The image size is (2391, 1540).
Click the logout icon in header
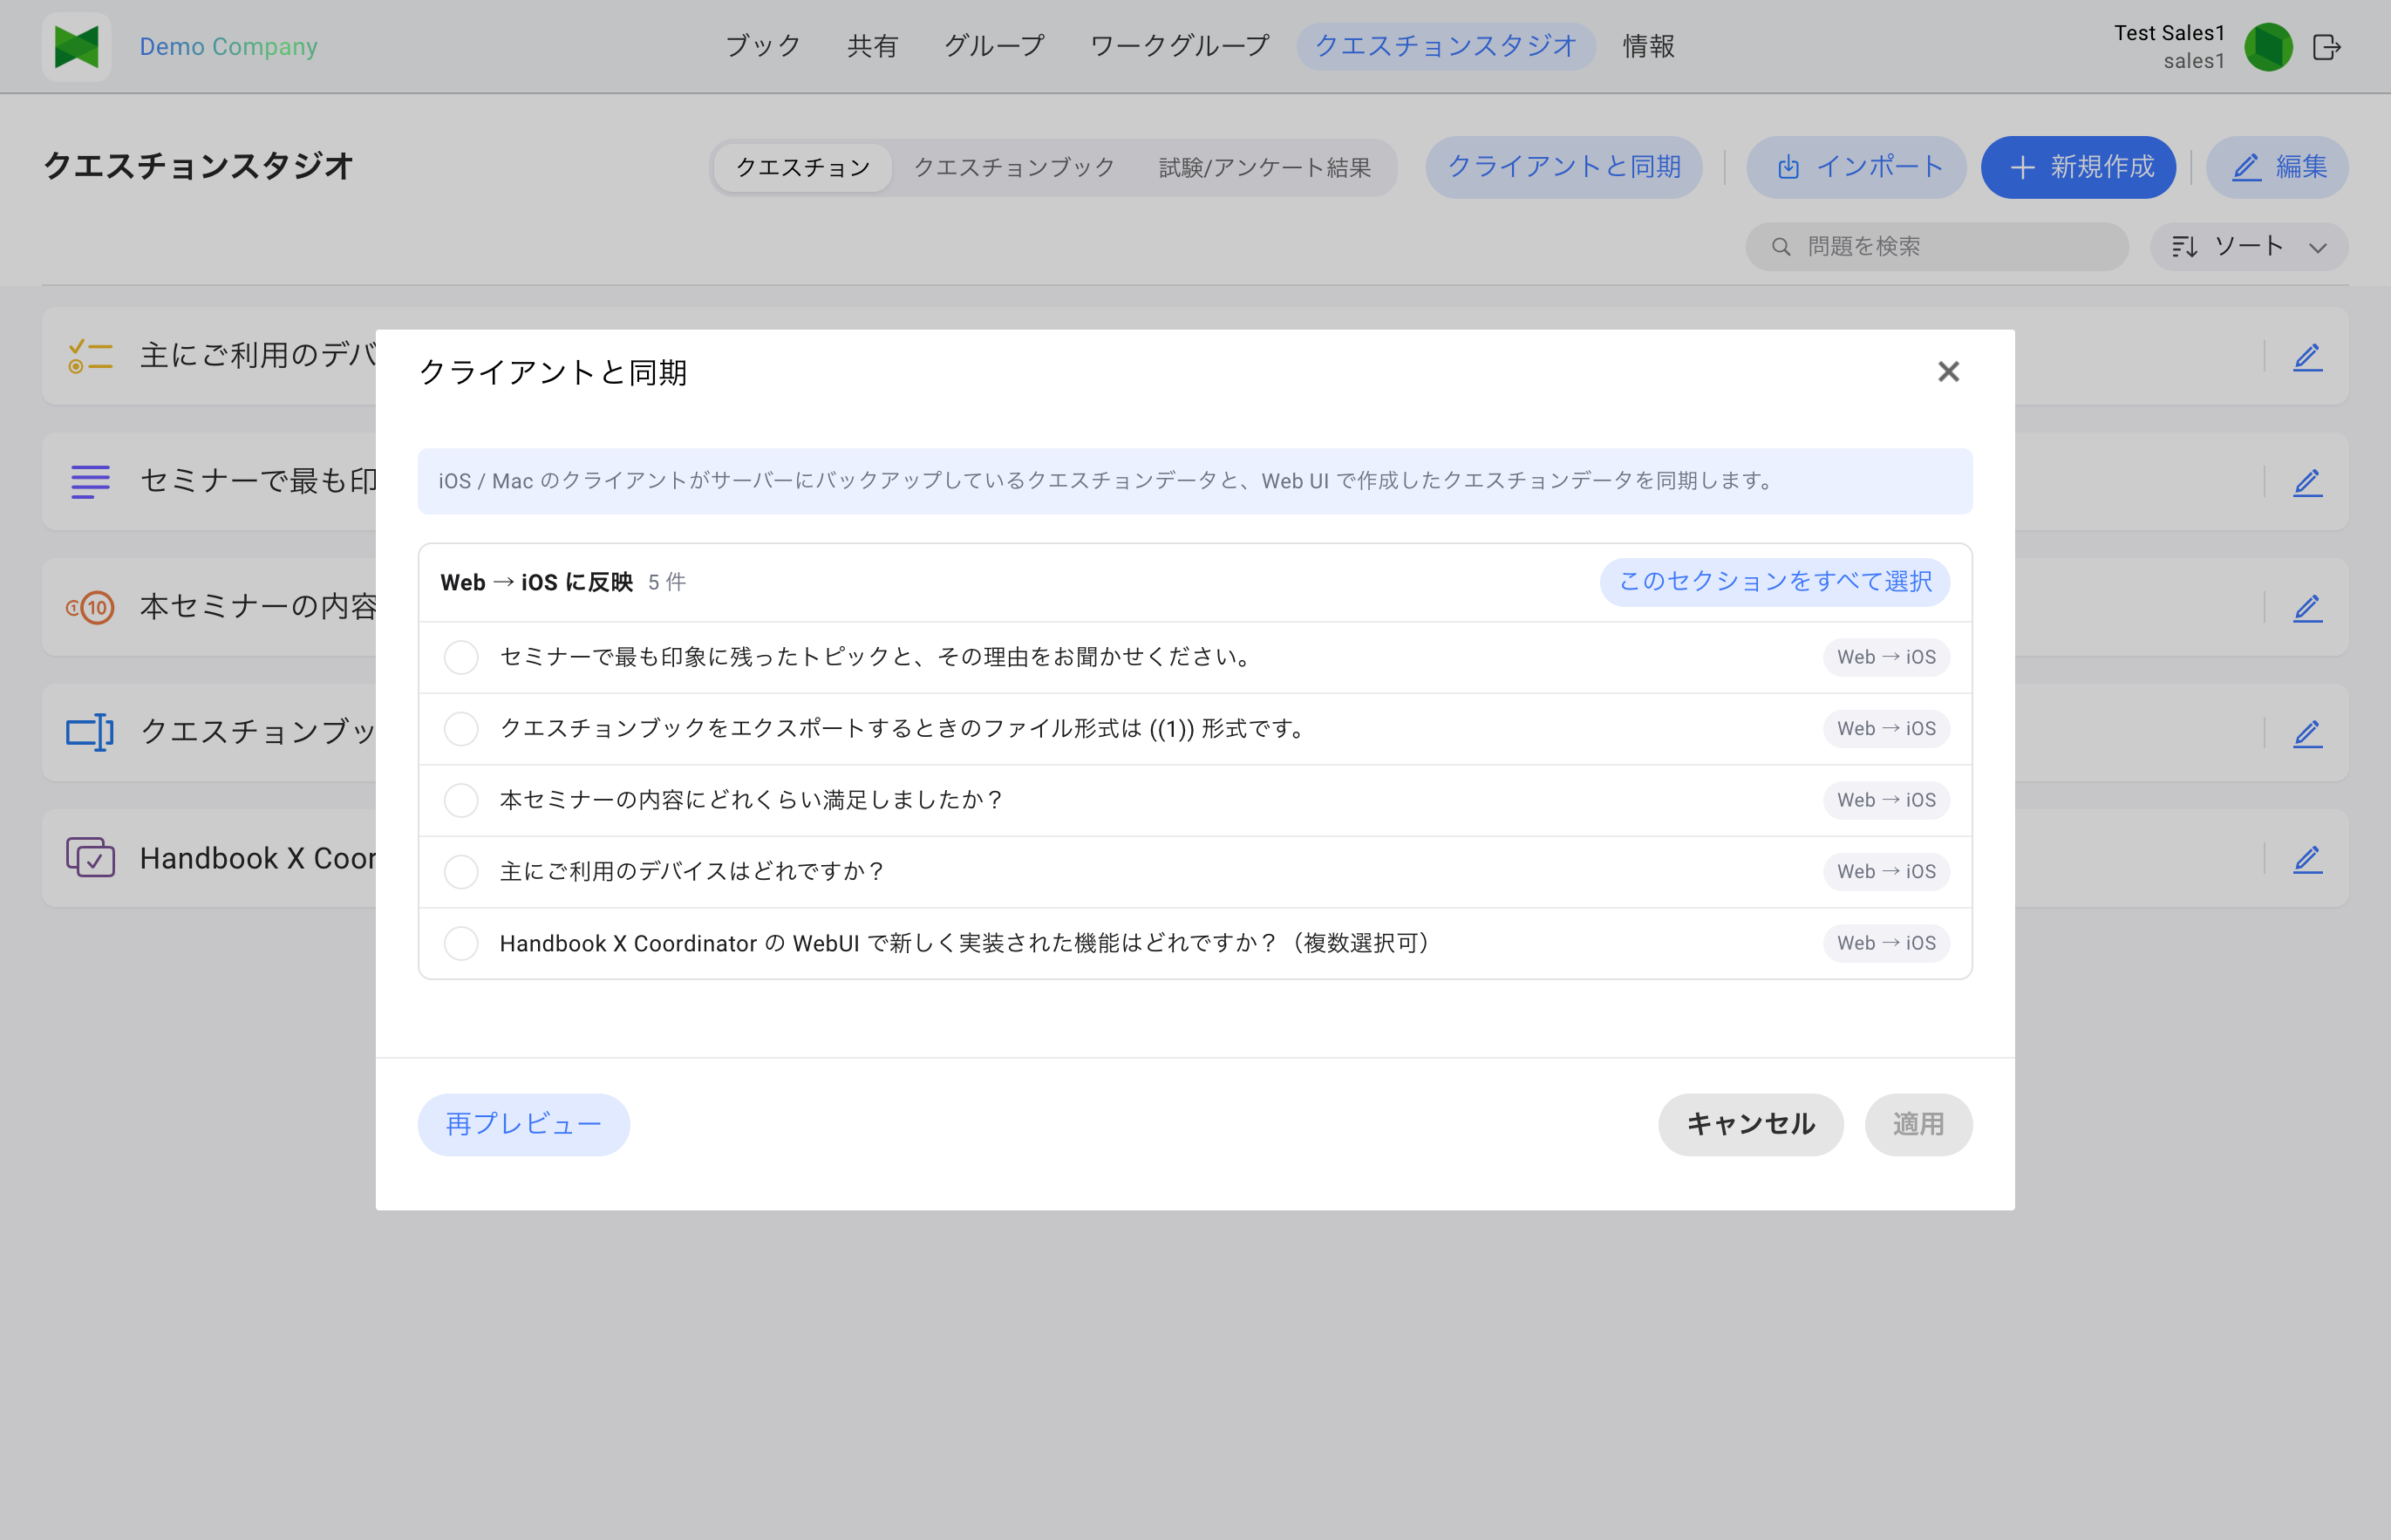point(2326,47)
